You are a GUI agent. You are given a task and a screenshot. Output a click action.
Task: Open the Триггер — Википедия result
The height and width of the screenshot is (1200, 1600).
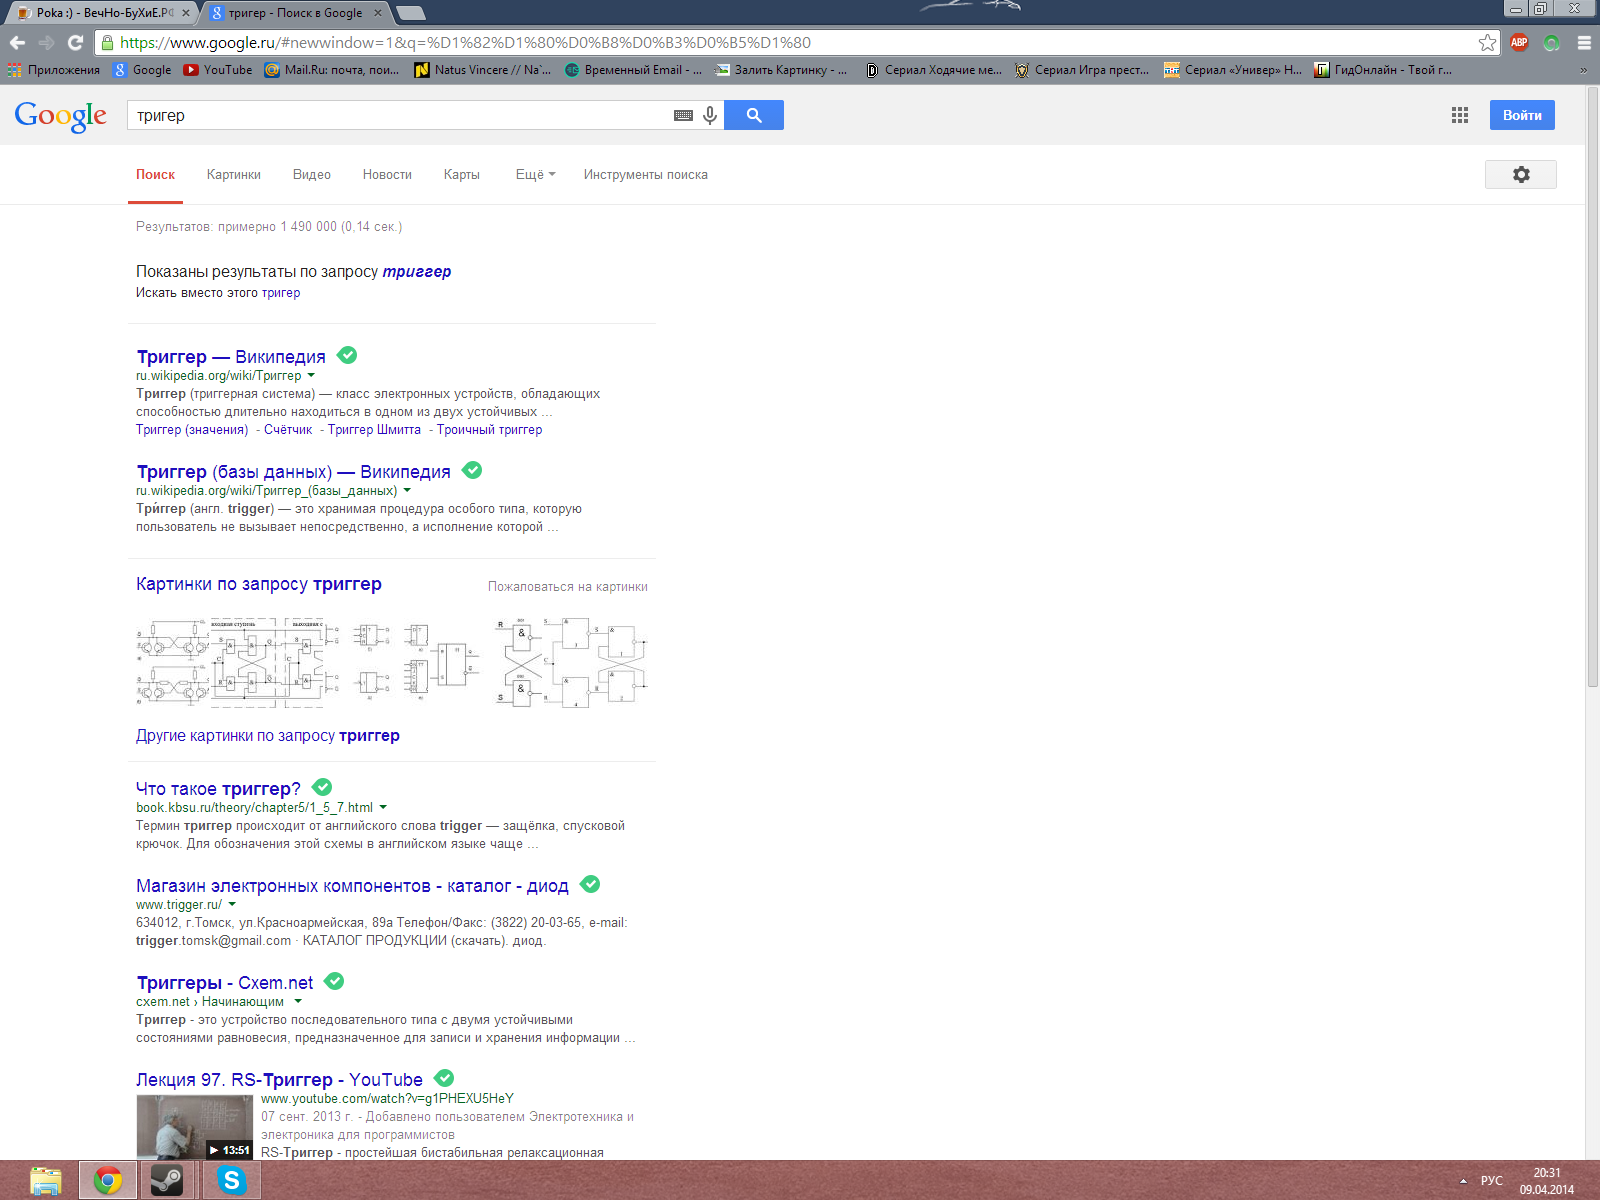tap(231, 357)
